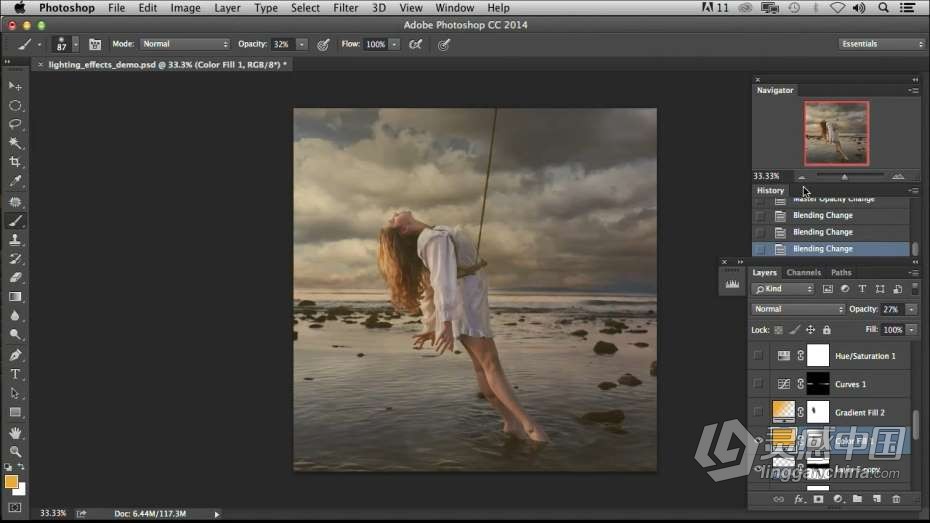
Task: Toggle Lock all padlock icon
Action: tap(826, 330)
